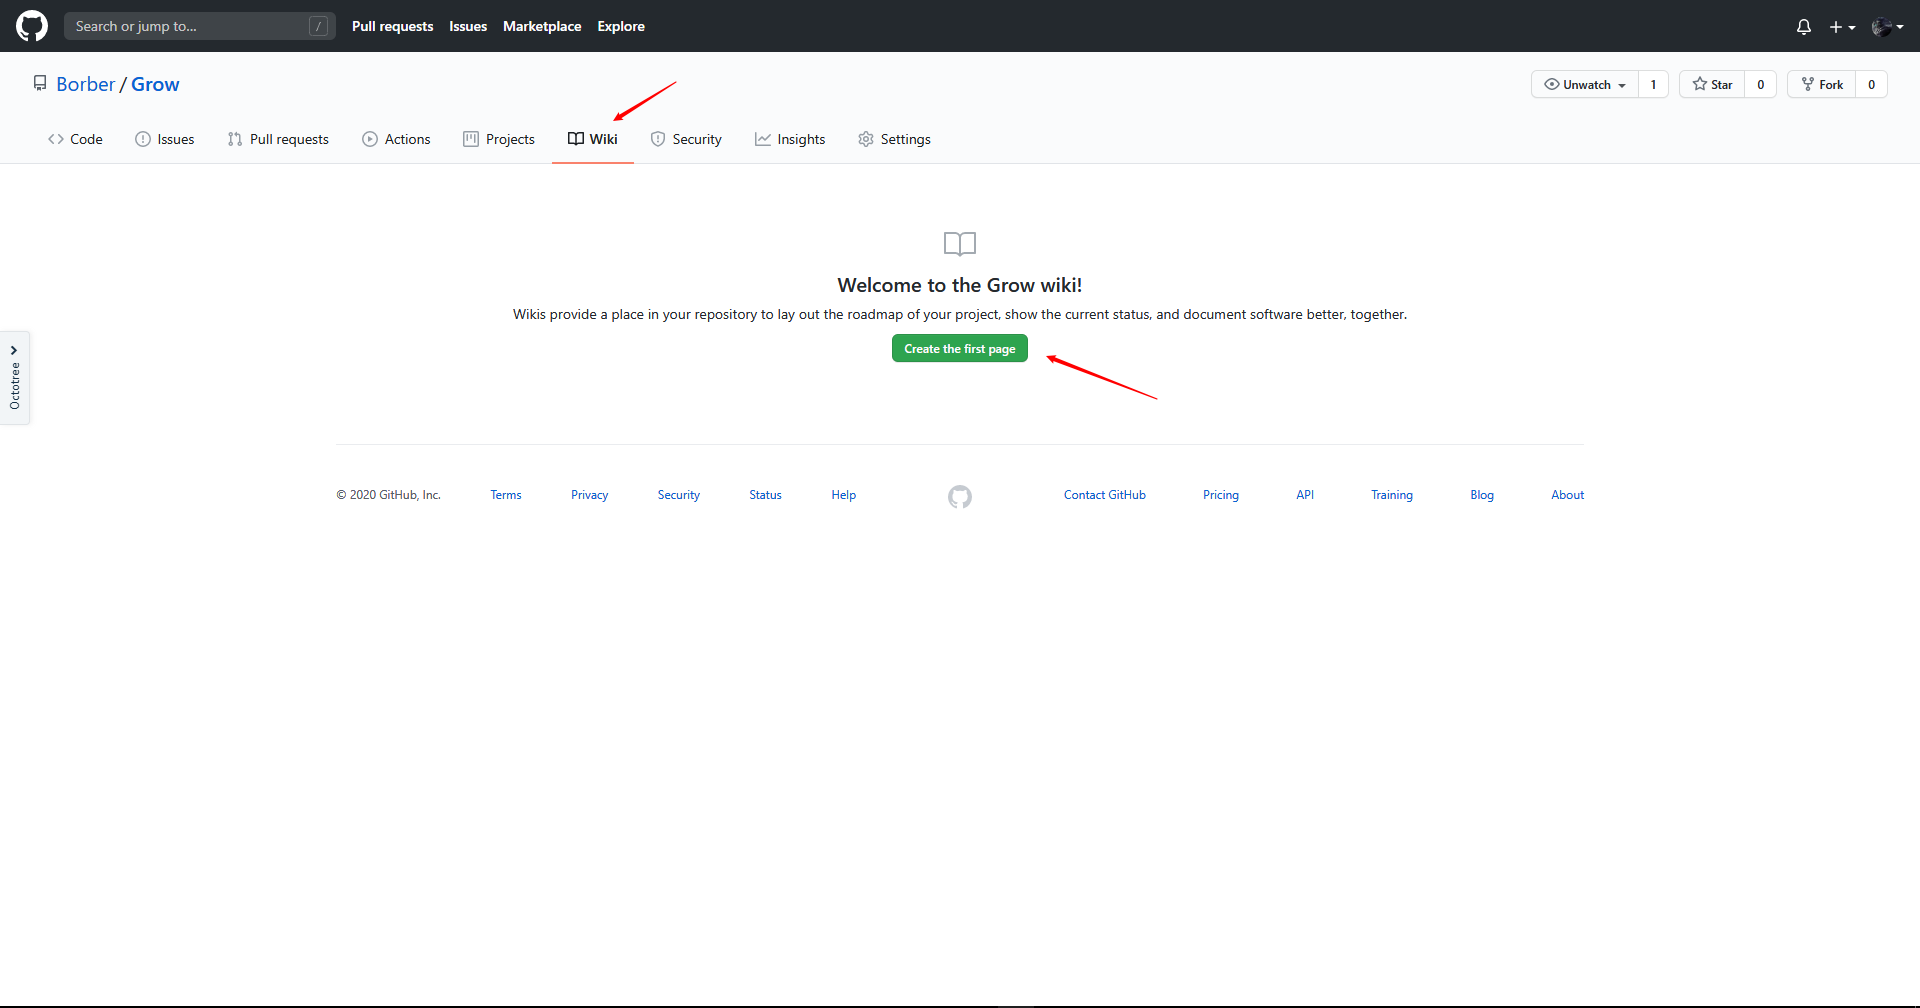Click the GitHub logo home icon

pos(31,26)
